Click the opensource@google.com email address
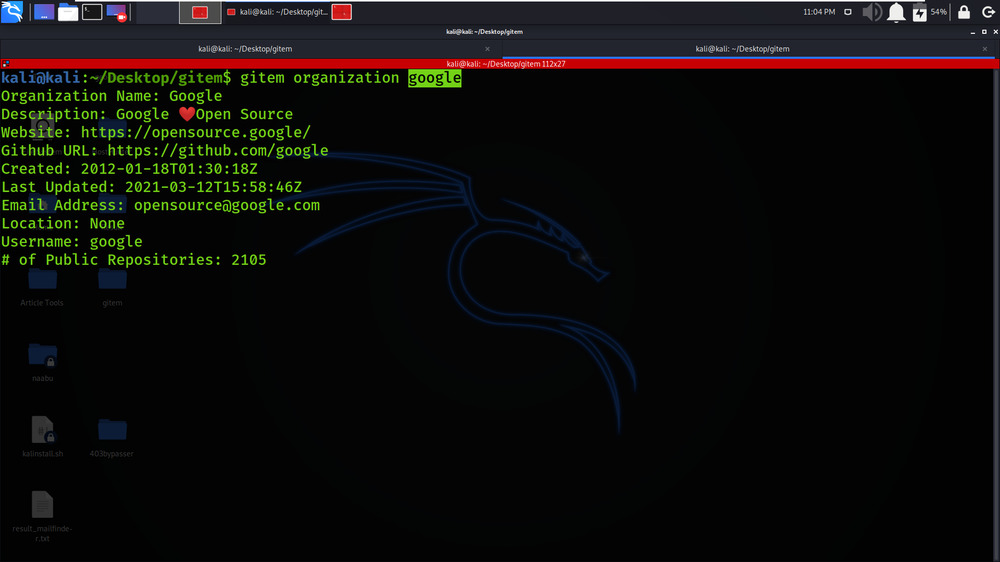Screen dimensions: 1000x562 (226, 205)
